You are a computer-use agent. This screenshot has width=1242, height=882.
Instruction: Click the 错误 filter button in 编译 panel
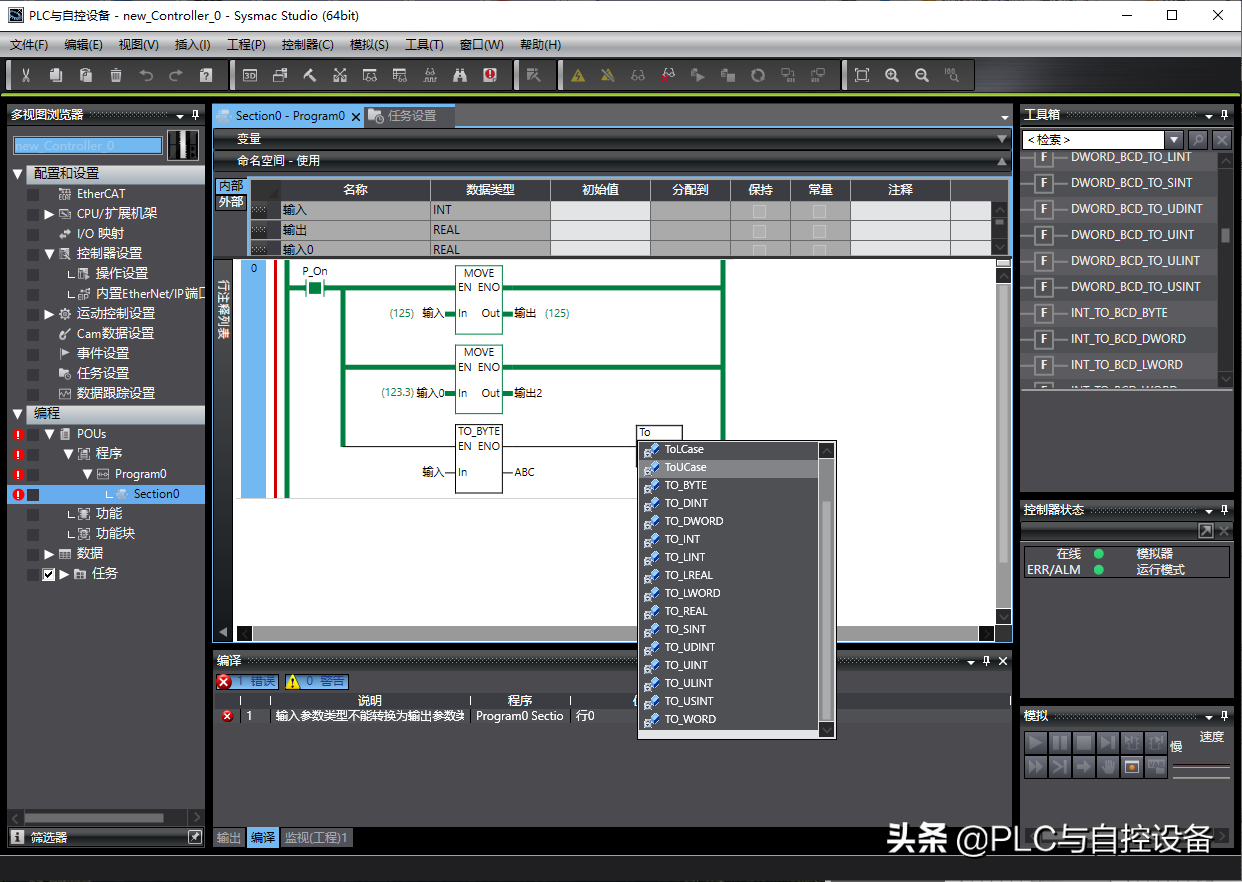248,681
